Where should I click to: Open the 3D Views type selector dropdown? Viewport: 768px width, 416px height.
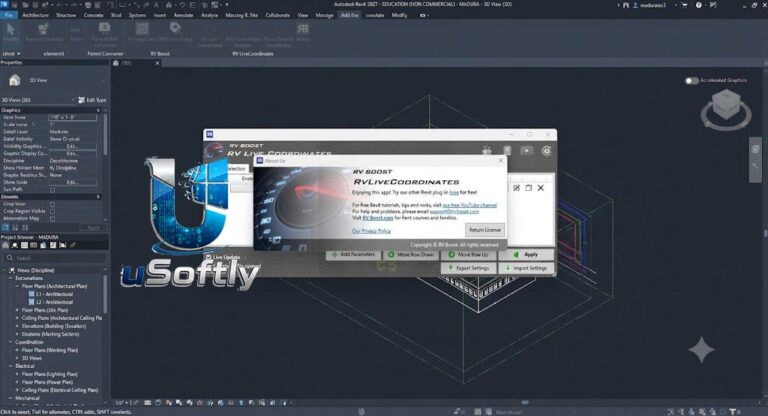point(38,100)
